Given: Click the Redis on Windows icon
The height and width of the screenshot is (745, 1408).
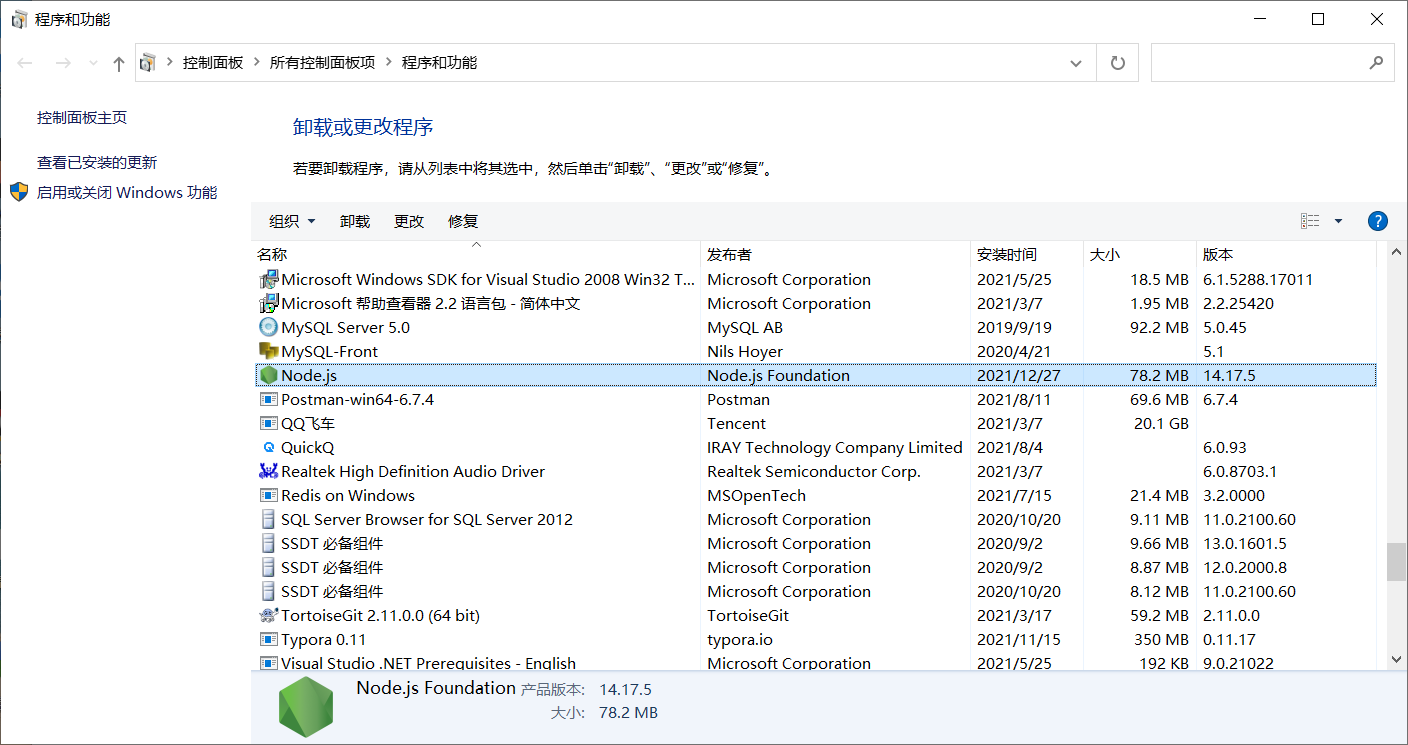Looking at the screenshot, I should click(268, 495).
